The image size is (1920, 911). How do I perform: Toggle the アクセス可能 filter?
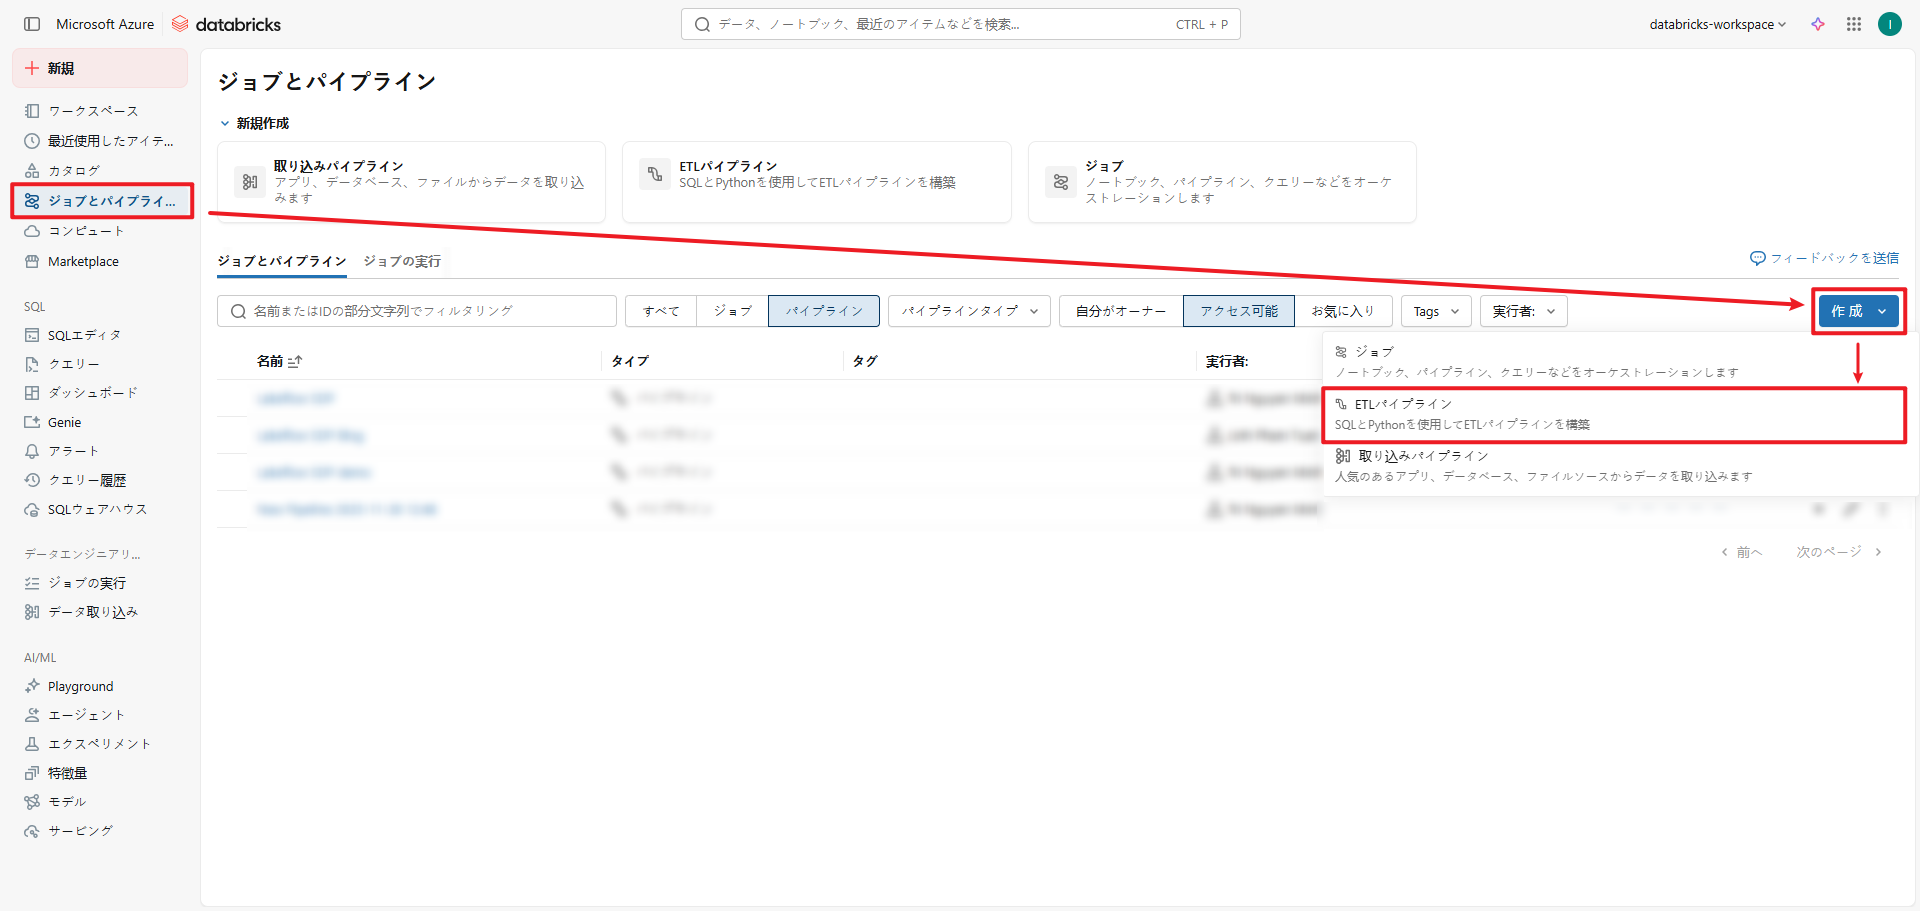click(1238, 311)
